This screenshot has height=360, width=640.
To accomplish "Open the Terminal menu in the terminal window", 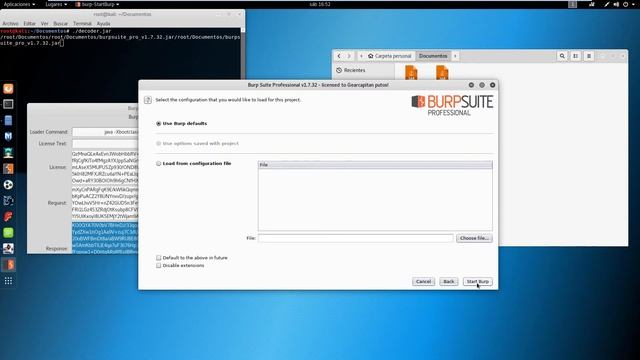I will pyautogui.click(x=82, y=24).
